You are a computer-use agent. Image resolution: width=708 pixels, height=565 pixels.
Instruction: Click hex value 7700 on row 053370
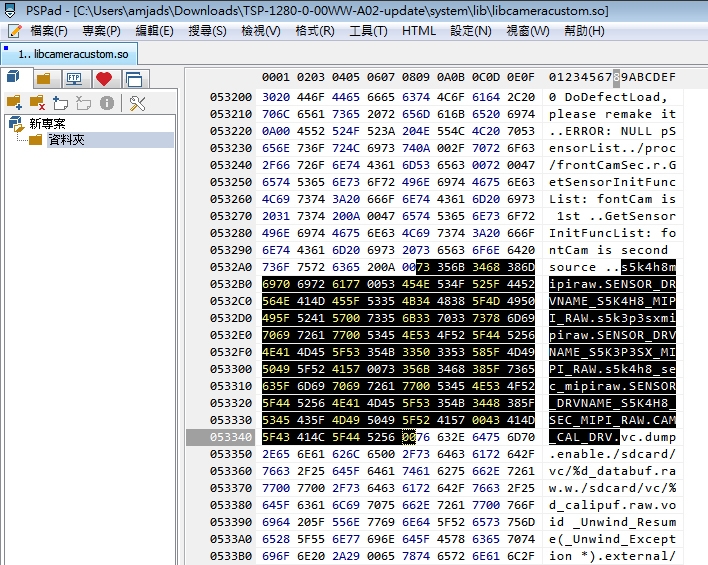tap(276, 488)
